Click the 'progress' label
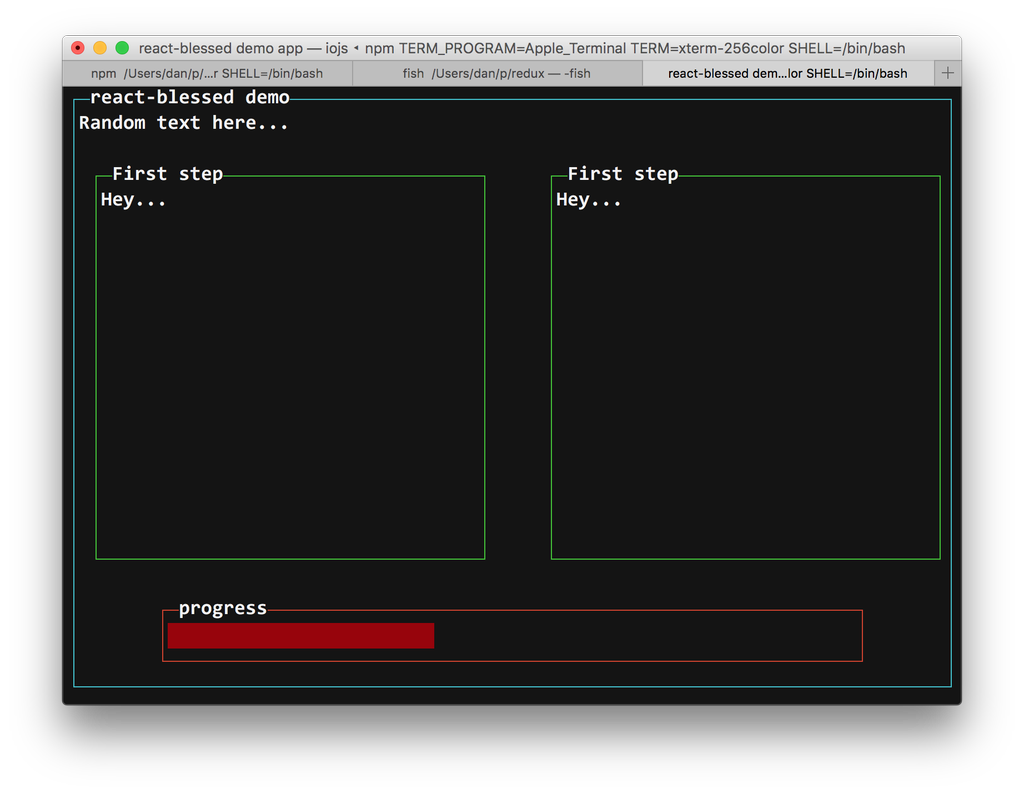This screenshot has height=794, width=1024. (222, 608)
